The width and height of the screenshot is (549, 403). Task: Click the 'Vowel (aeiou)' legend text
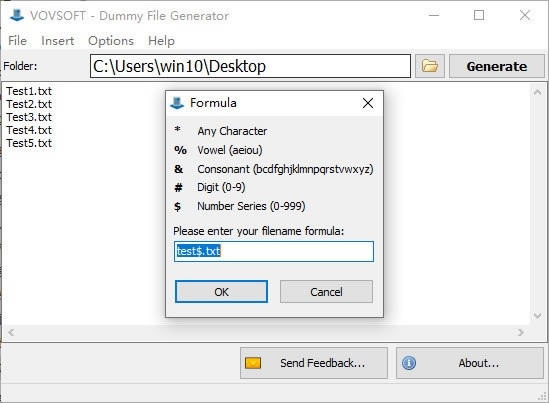point(230,150)
